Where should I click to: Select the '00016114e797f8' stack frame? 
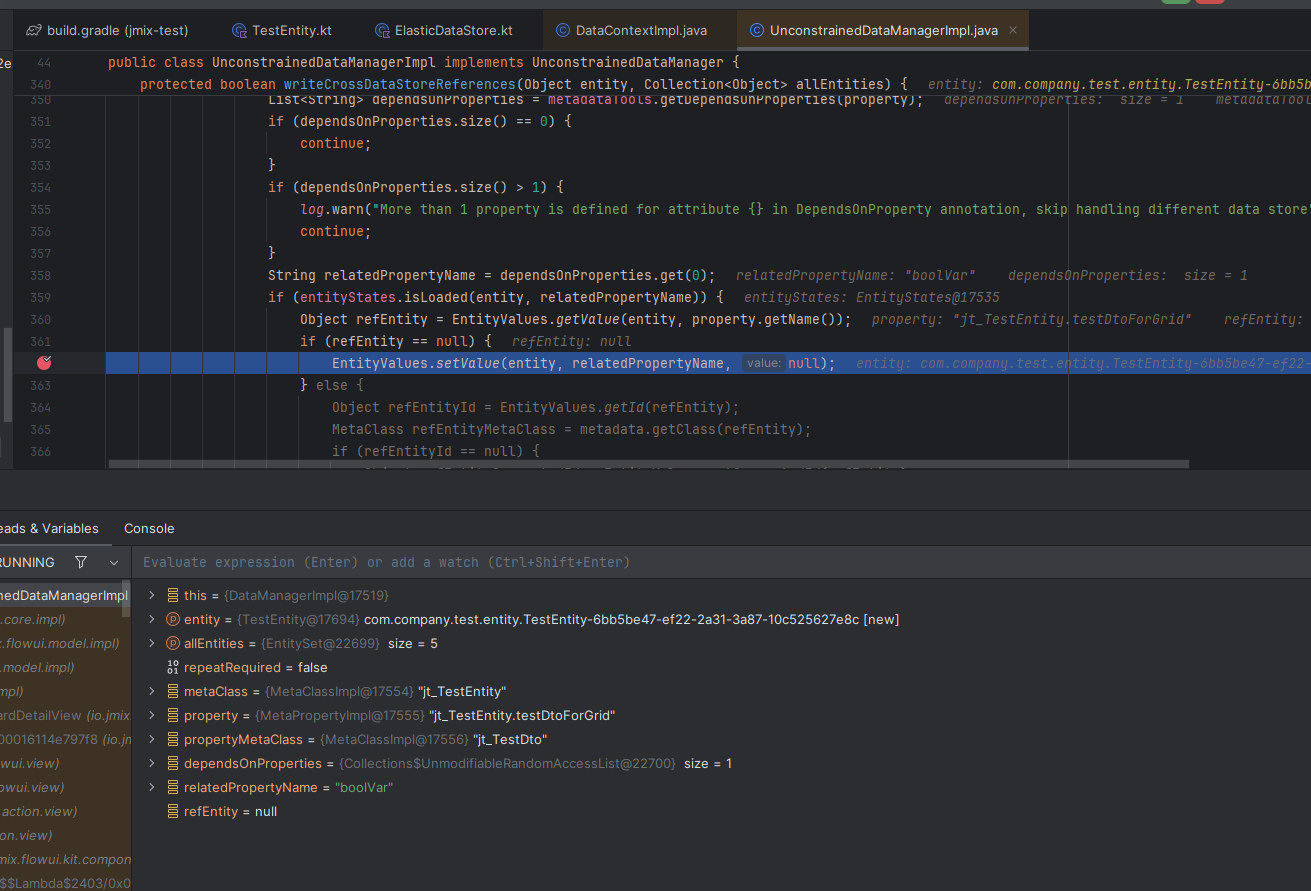(x=64, y=740)
